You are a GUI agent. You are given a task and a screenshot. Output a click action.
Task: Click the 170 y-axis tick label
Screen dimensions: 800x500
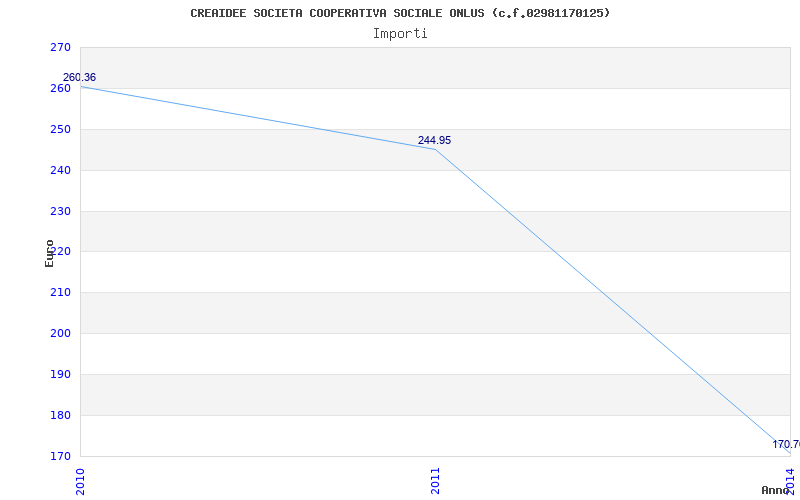click(x=60, y=456)
